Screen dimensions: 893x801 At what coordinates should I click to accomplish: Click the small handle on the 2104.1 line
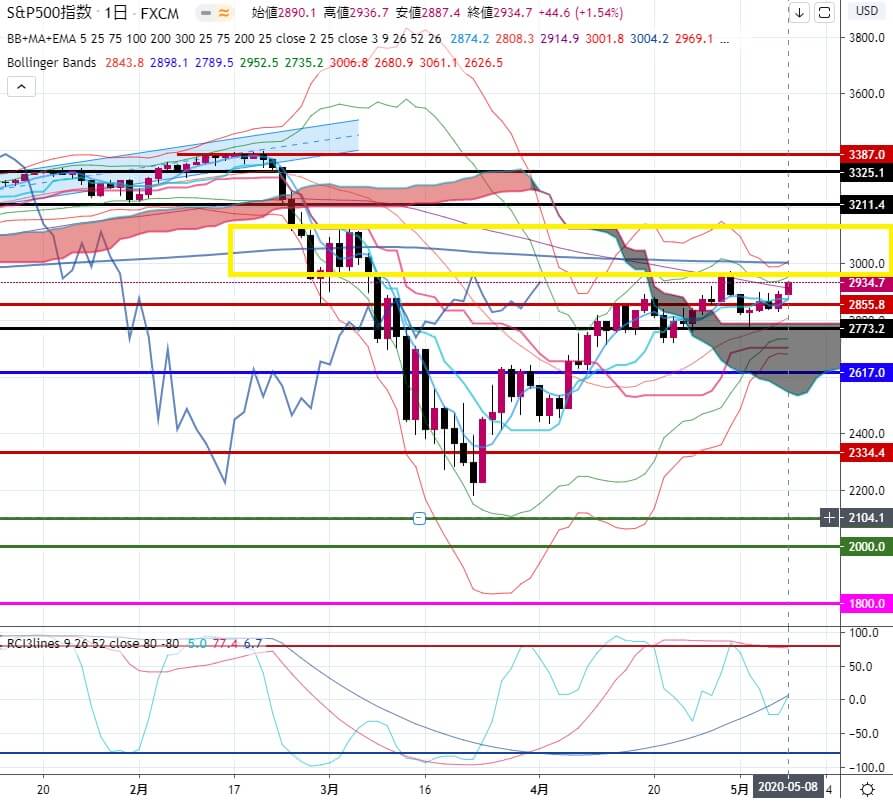[x=419, y=518]
